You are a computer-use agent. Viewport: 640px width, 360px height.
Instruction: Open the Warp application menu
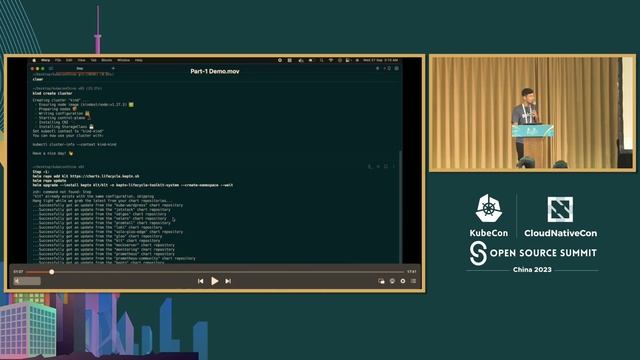click(x=45, y=60)
